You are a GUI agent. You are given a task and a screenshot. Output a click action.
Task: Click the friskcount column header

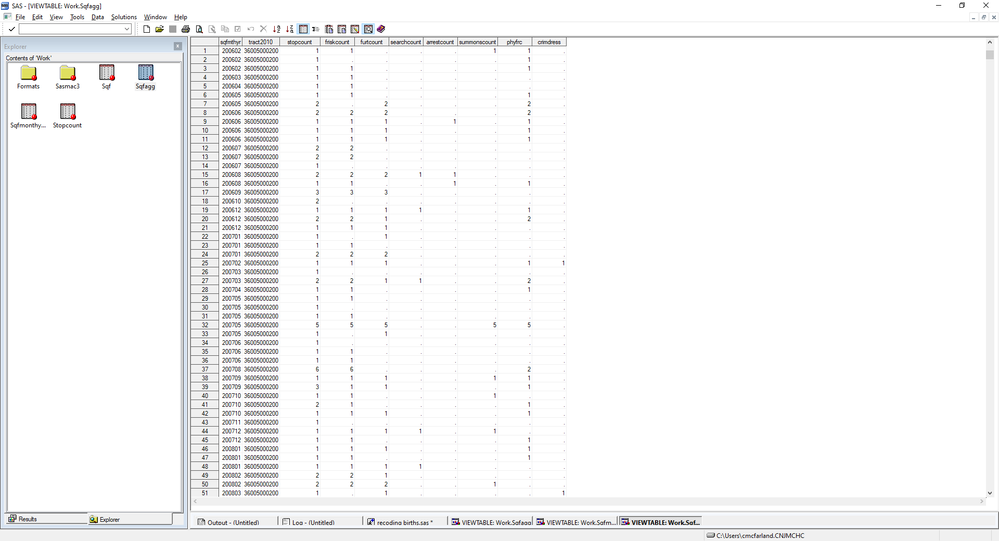tap(337, 42)
